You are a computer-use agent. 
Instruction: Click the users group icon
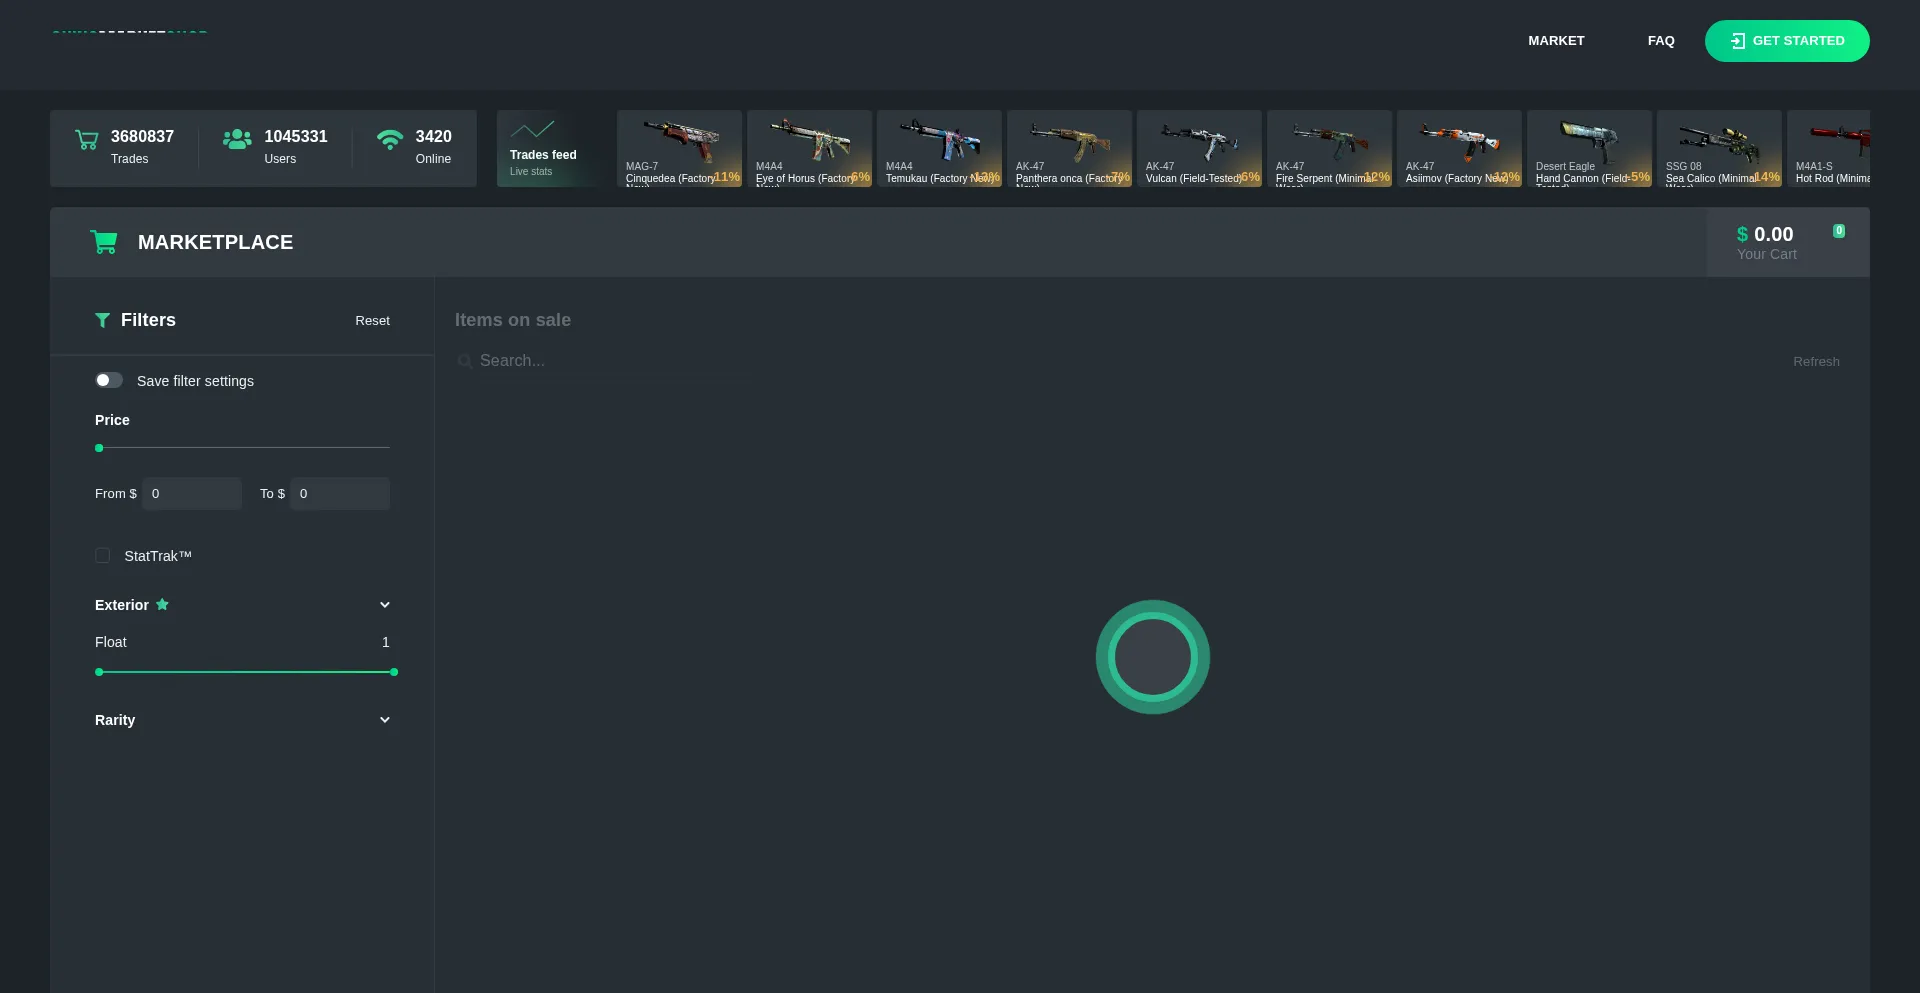(237, 139)
